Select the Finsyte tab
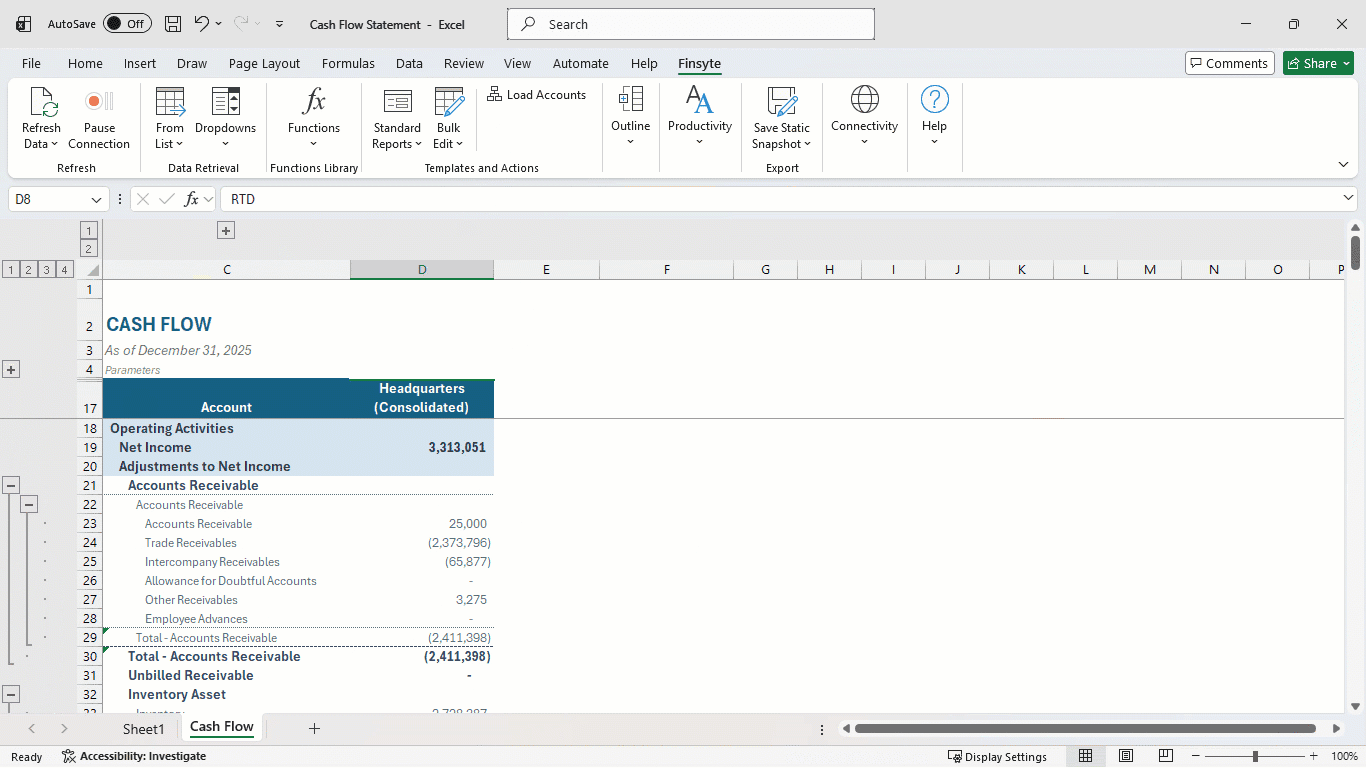The height and width of the screenshot is (768, 1366). coord(699,63)
